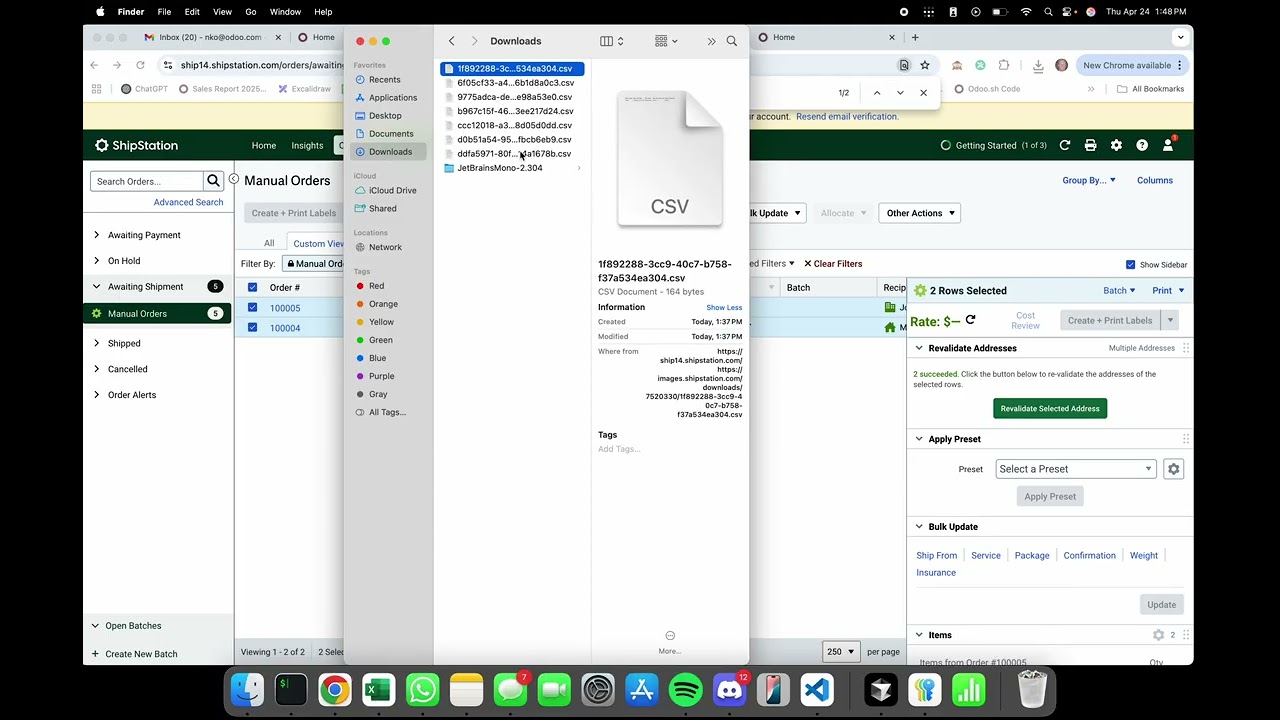The image size is (1280, 720).
Task: Uncheck the order 100005 checkbox
Action: [x=252, y=308]
